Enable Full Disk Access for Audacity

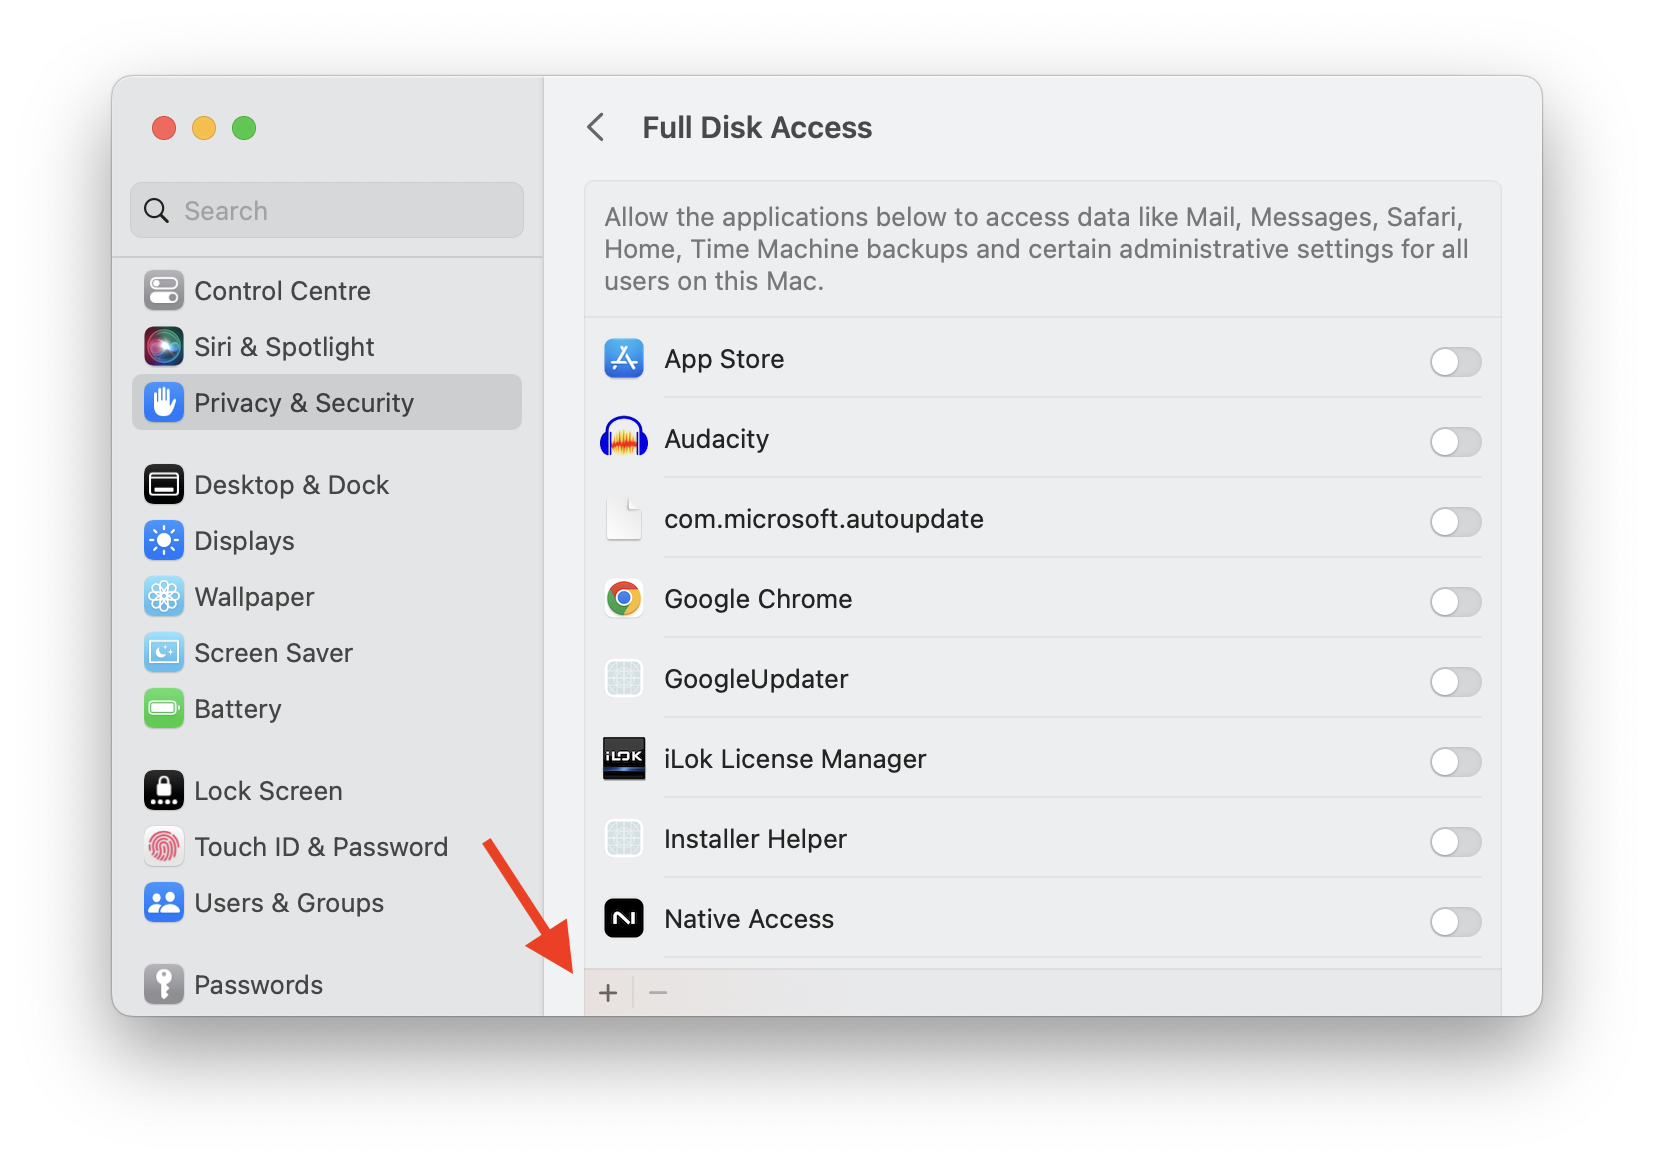(x=1455, y=442)
